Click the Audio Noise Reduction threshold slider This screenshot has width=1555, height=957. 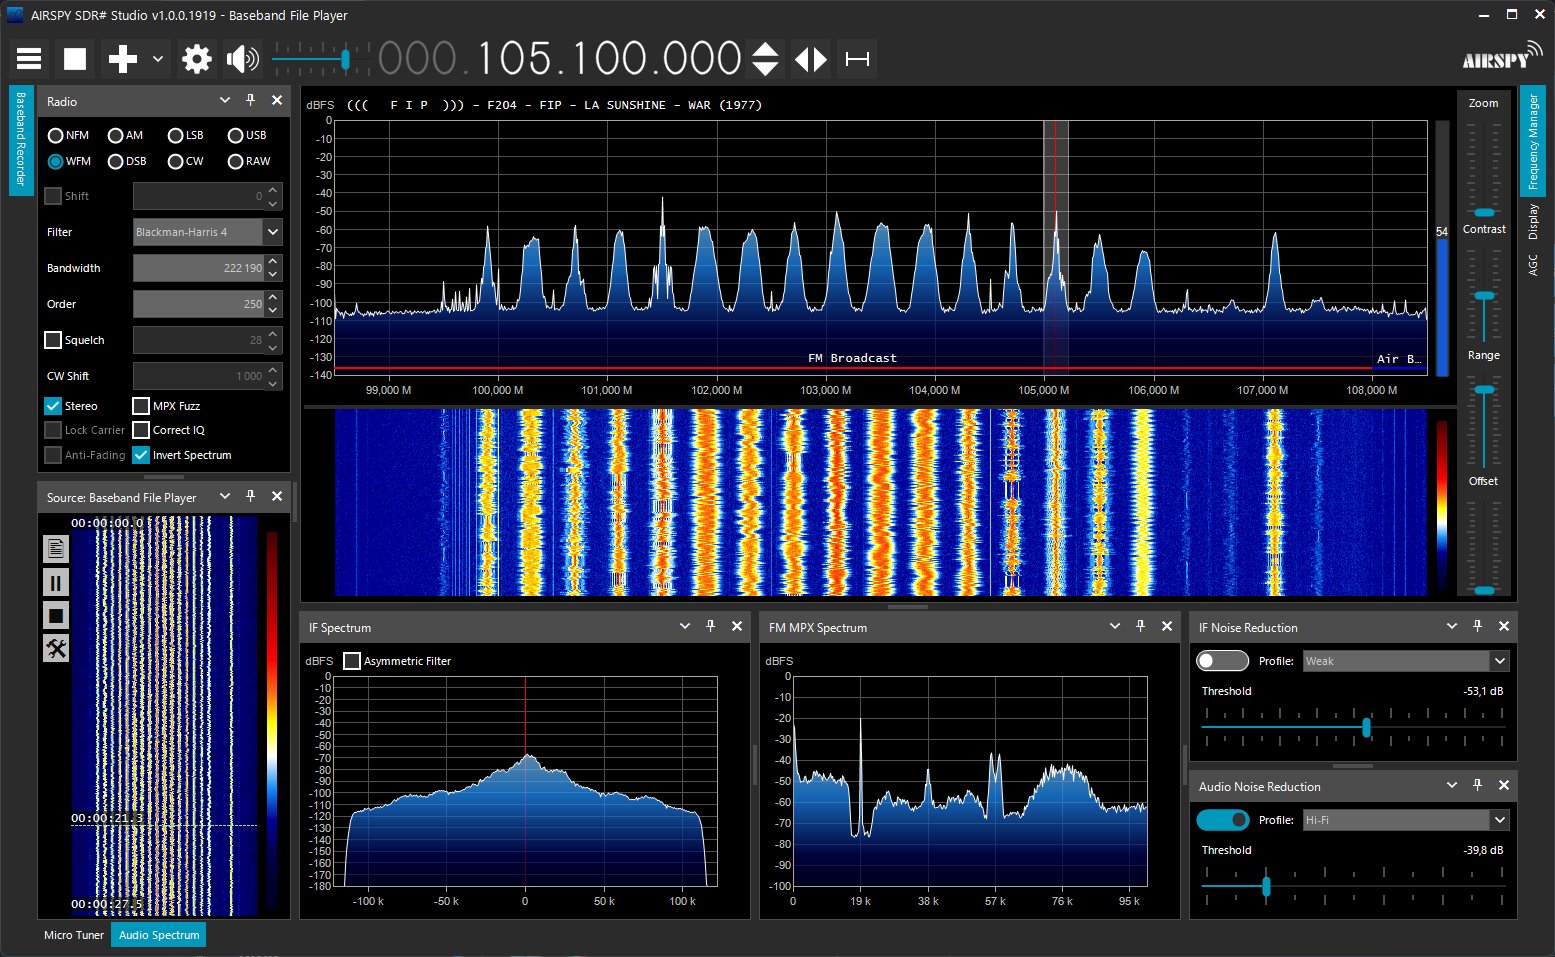click(x=1266, y=886)
